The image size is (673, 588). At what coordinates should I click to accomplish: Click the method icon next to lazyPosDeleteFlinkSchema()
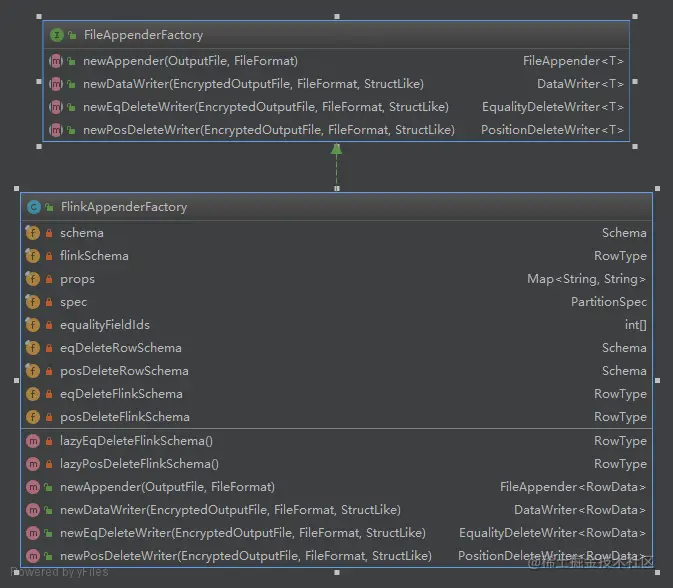coord(33,464)
